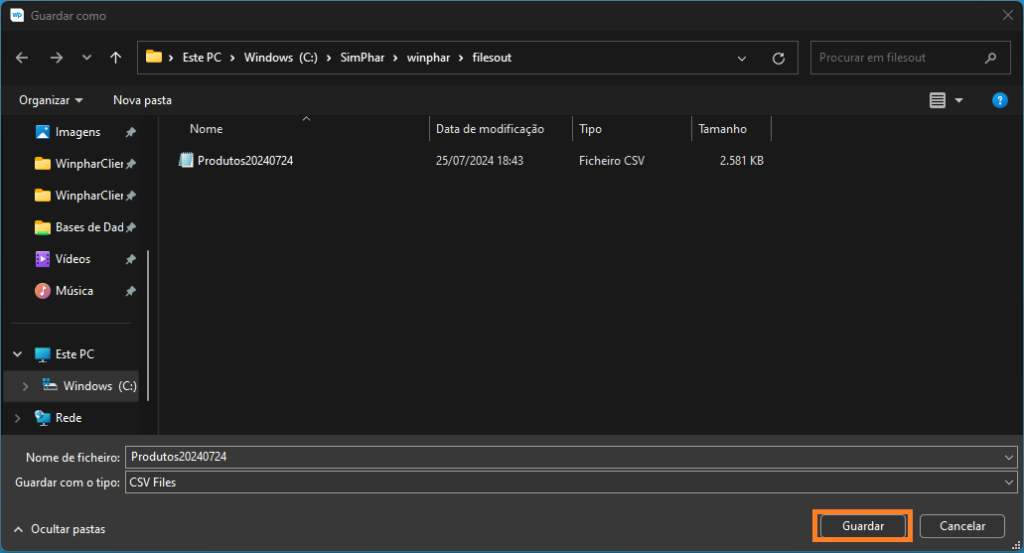Collapse the Este PC tree node
The height and width of the screenshot is (553, 1024).
point(17,354)
